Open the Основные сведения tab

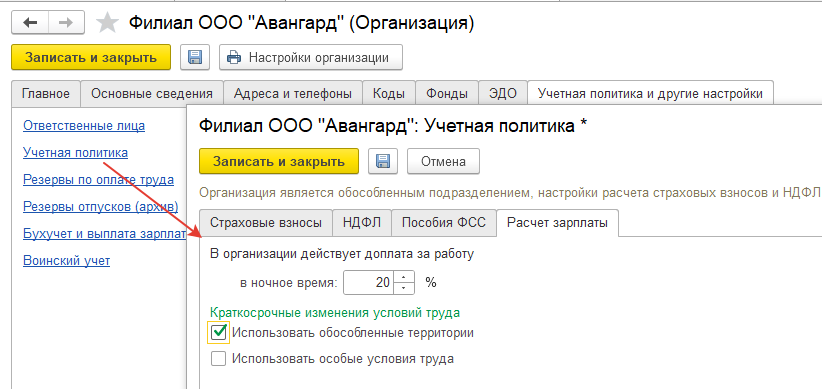pyautogui.click(x=152, y=94)
